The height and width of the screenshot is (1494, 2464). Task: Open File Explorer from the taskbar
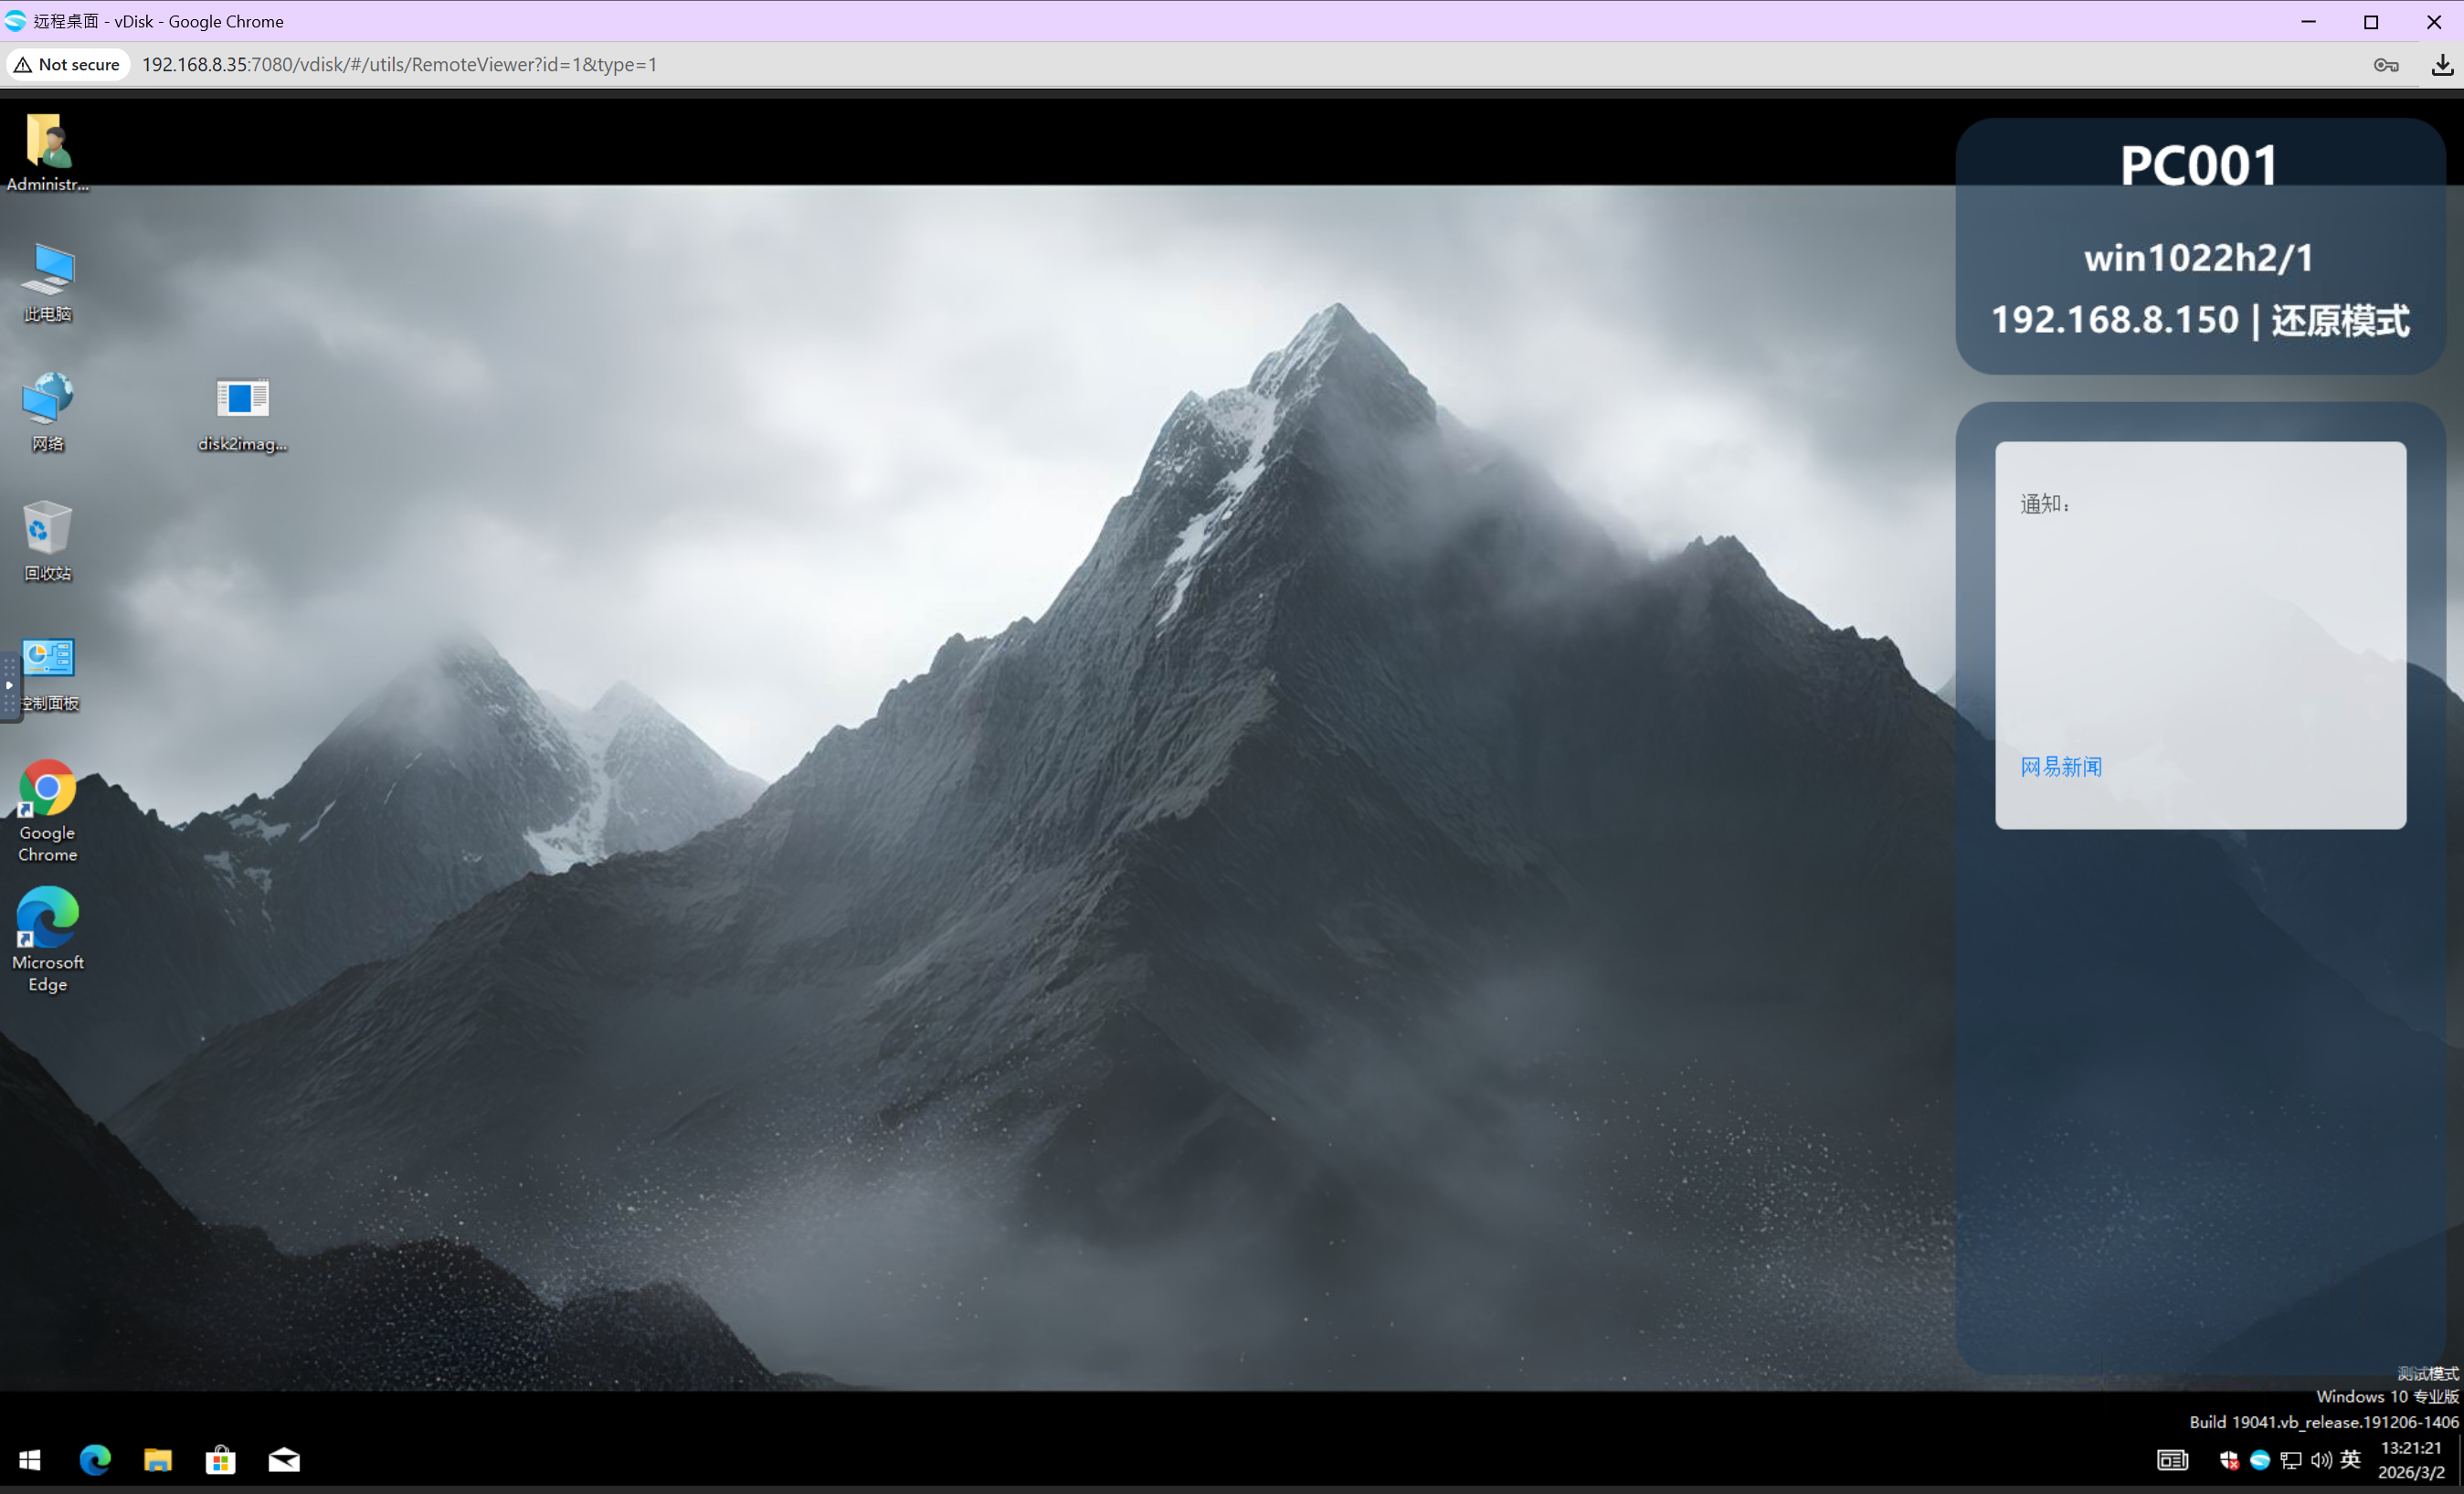[158, 1460]
